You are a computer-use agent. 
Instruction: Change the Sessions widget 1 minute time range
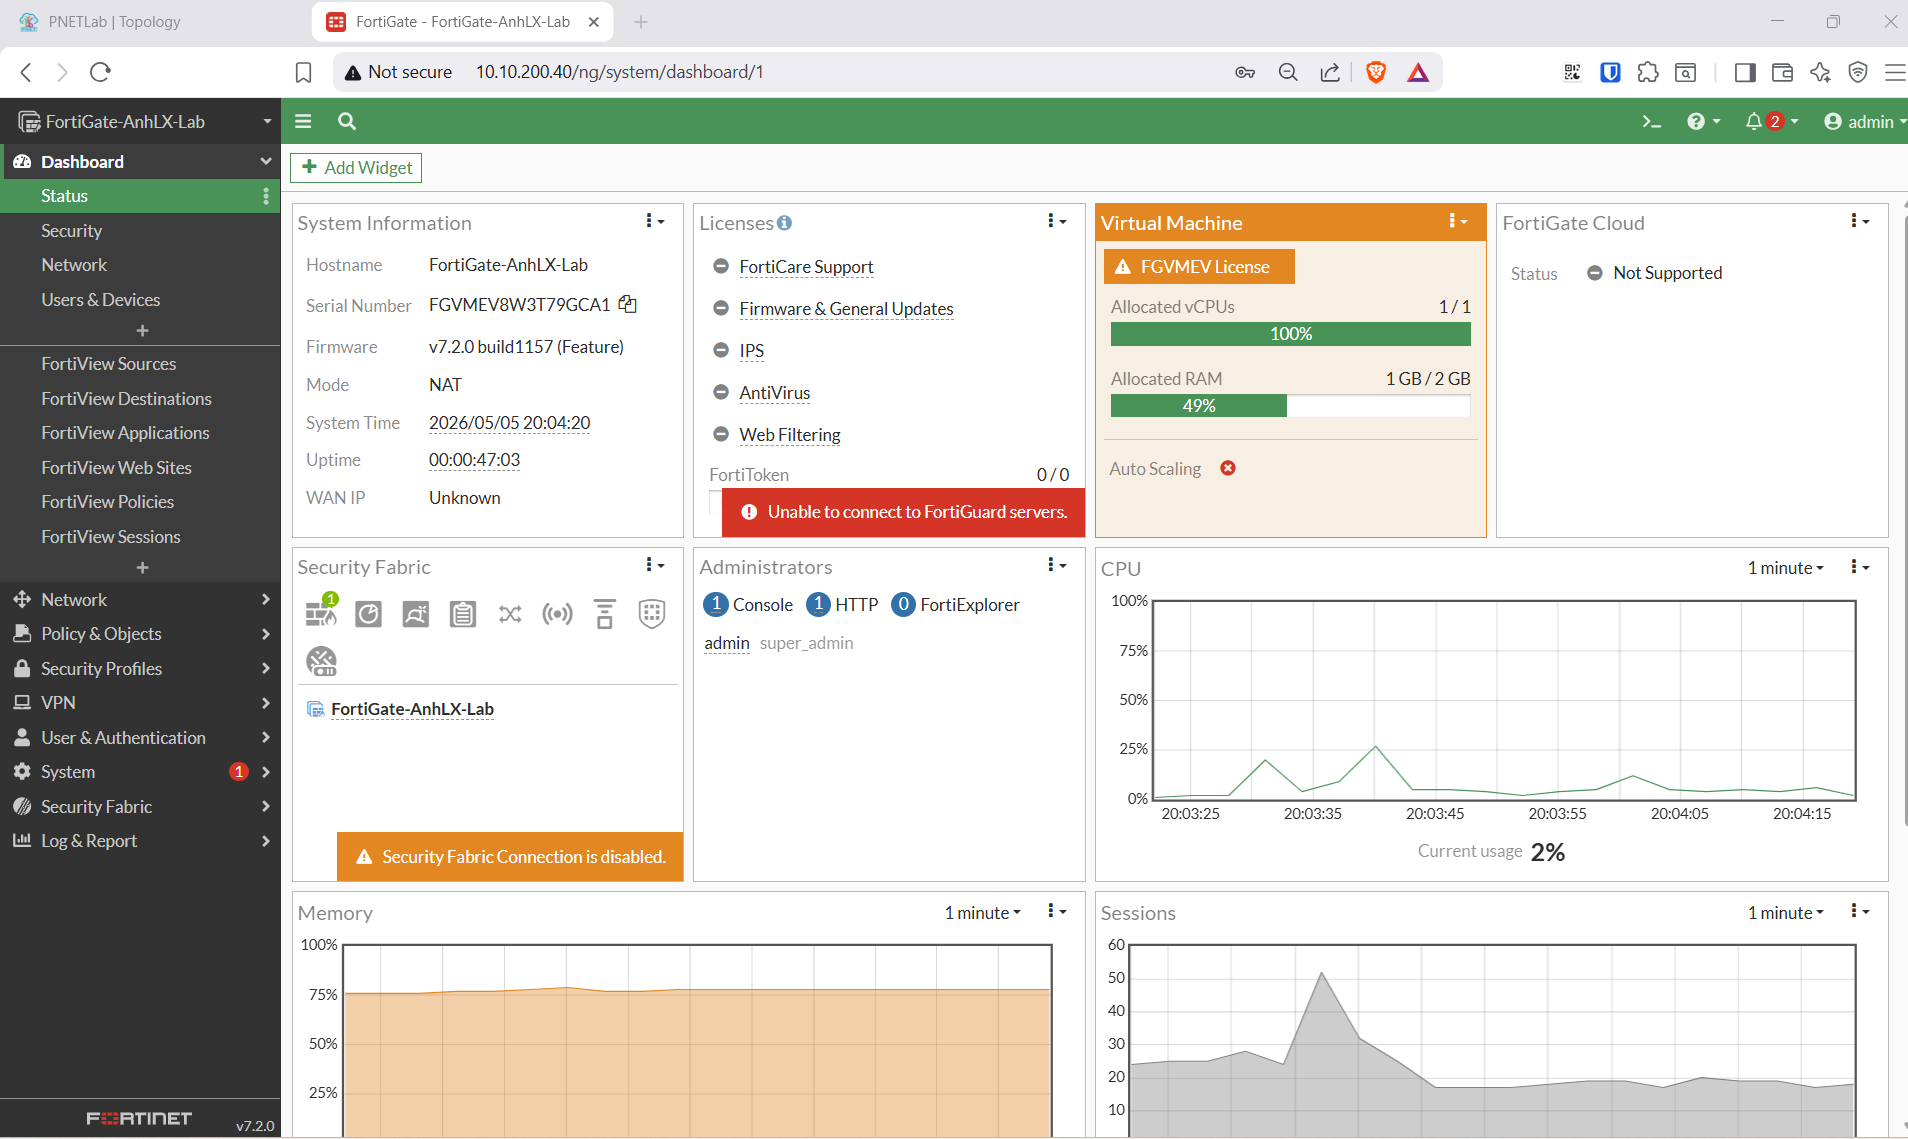[1785, 912]
